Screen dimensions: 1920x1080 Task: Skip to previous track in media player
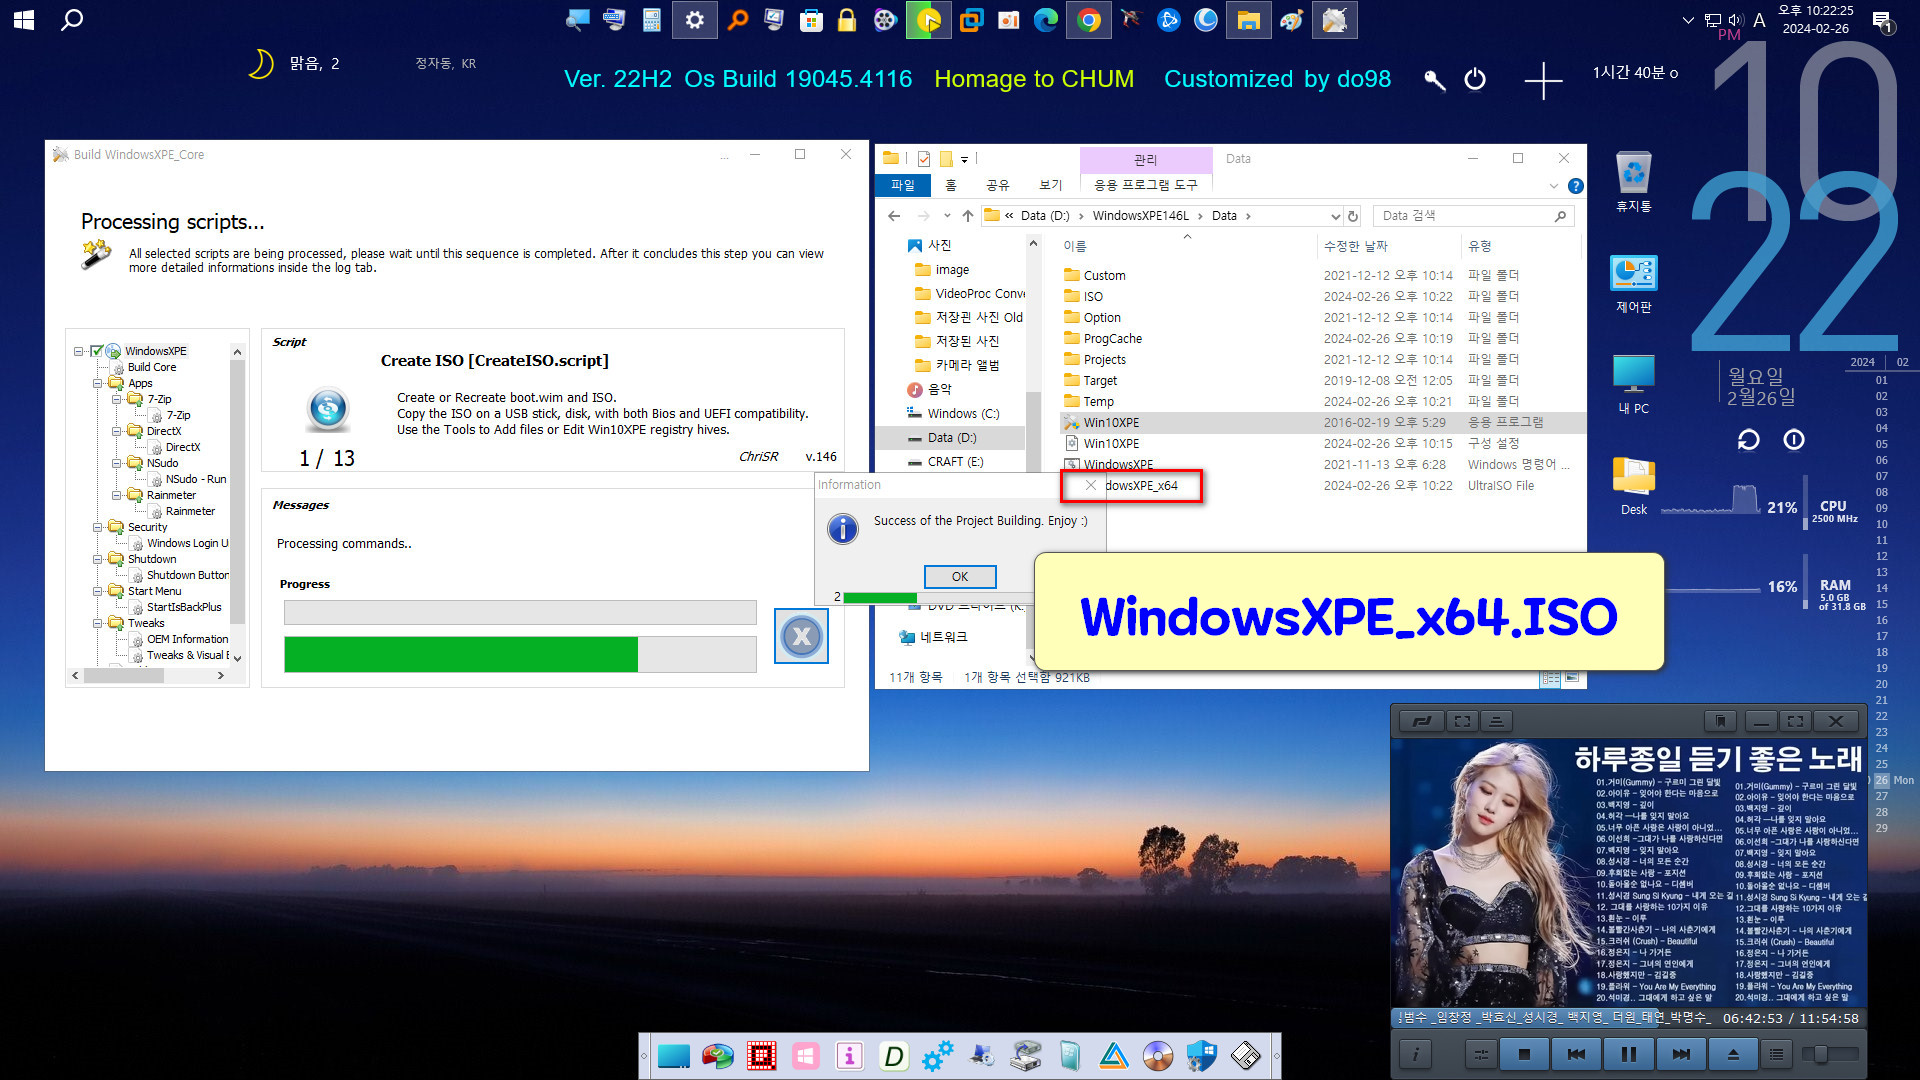click(1576, 1054)
